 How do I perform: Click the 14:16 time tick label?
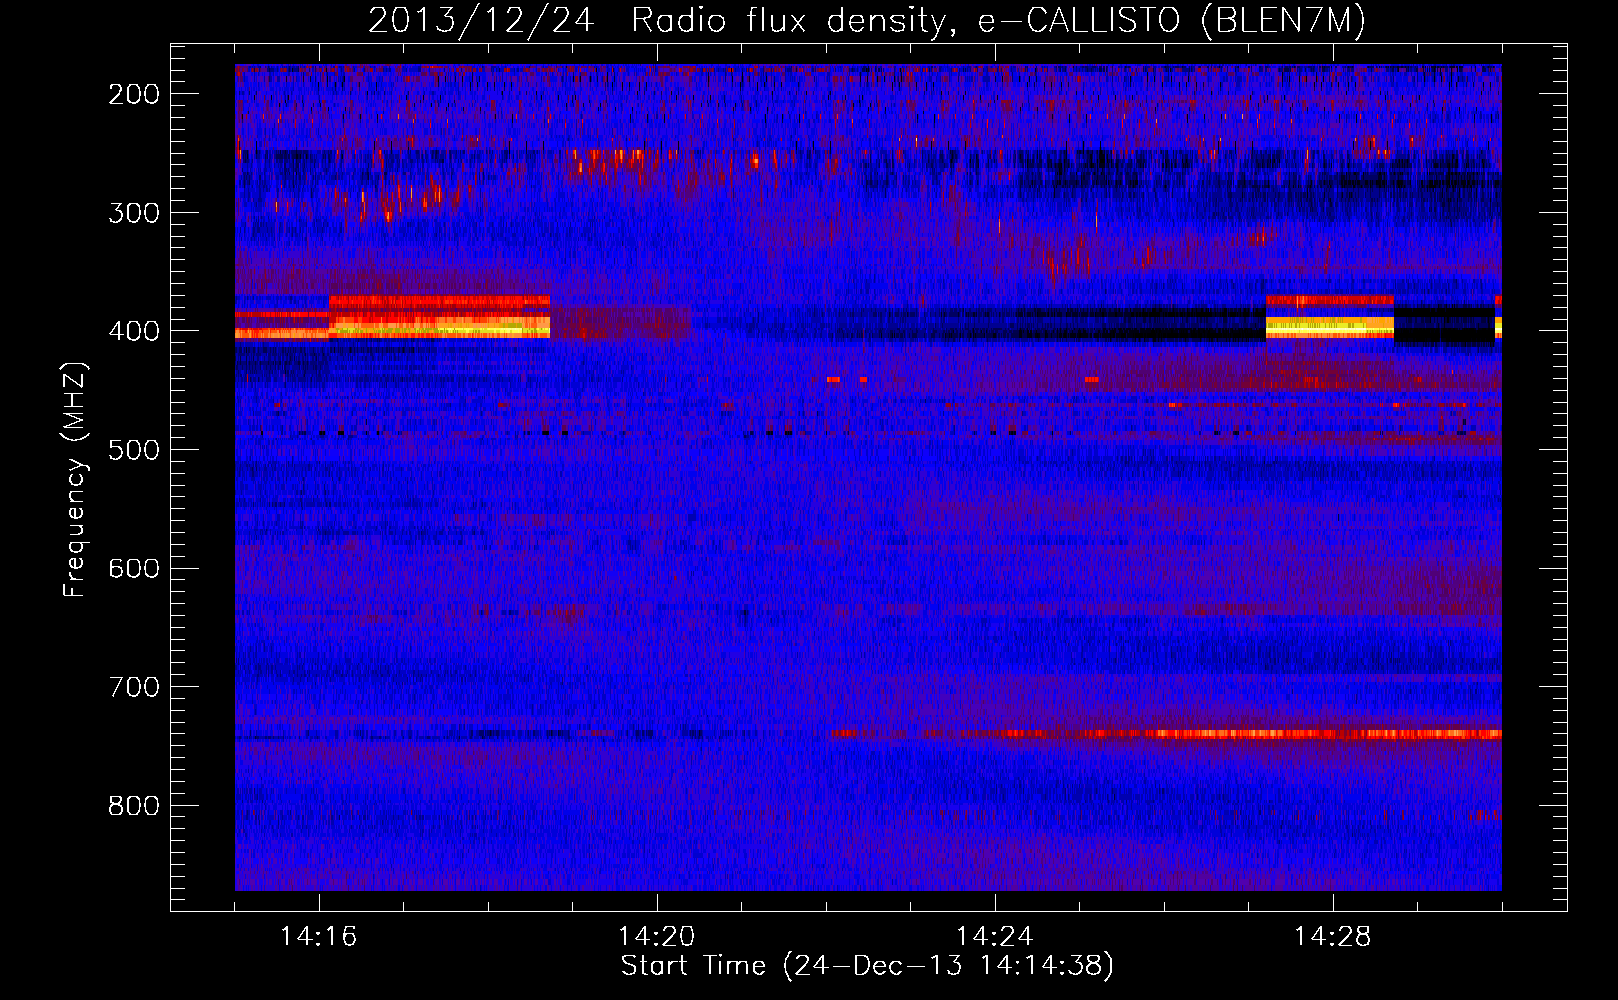pyautogui.click(x=319, y=937)
